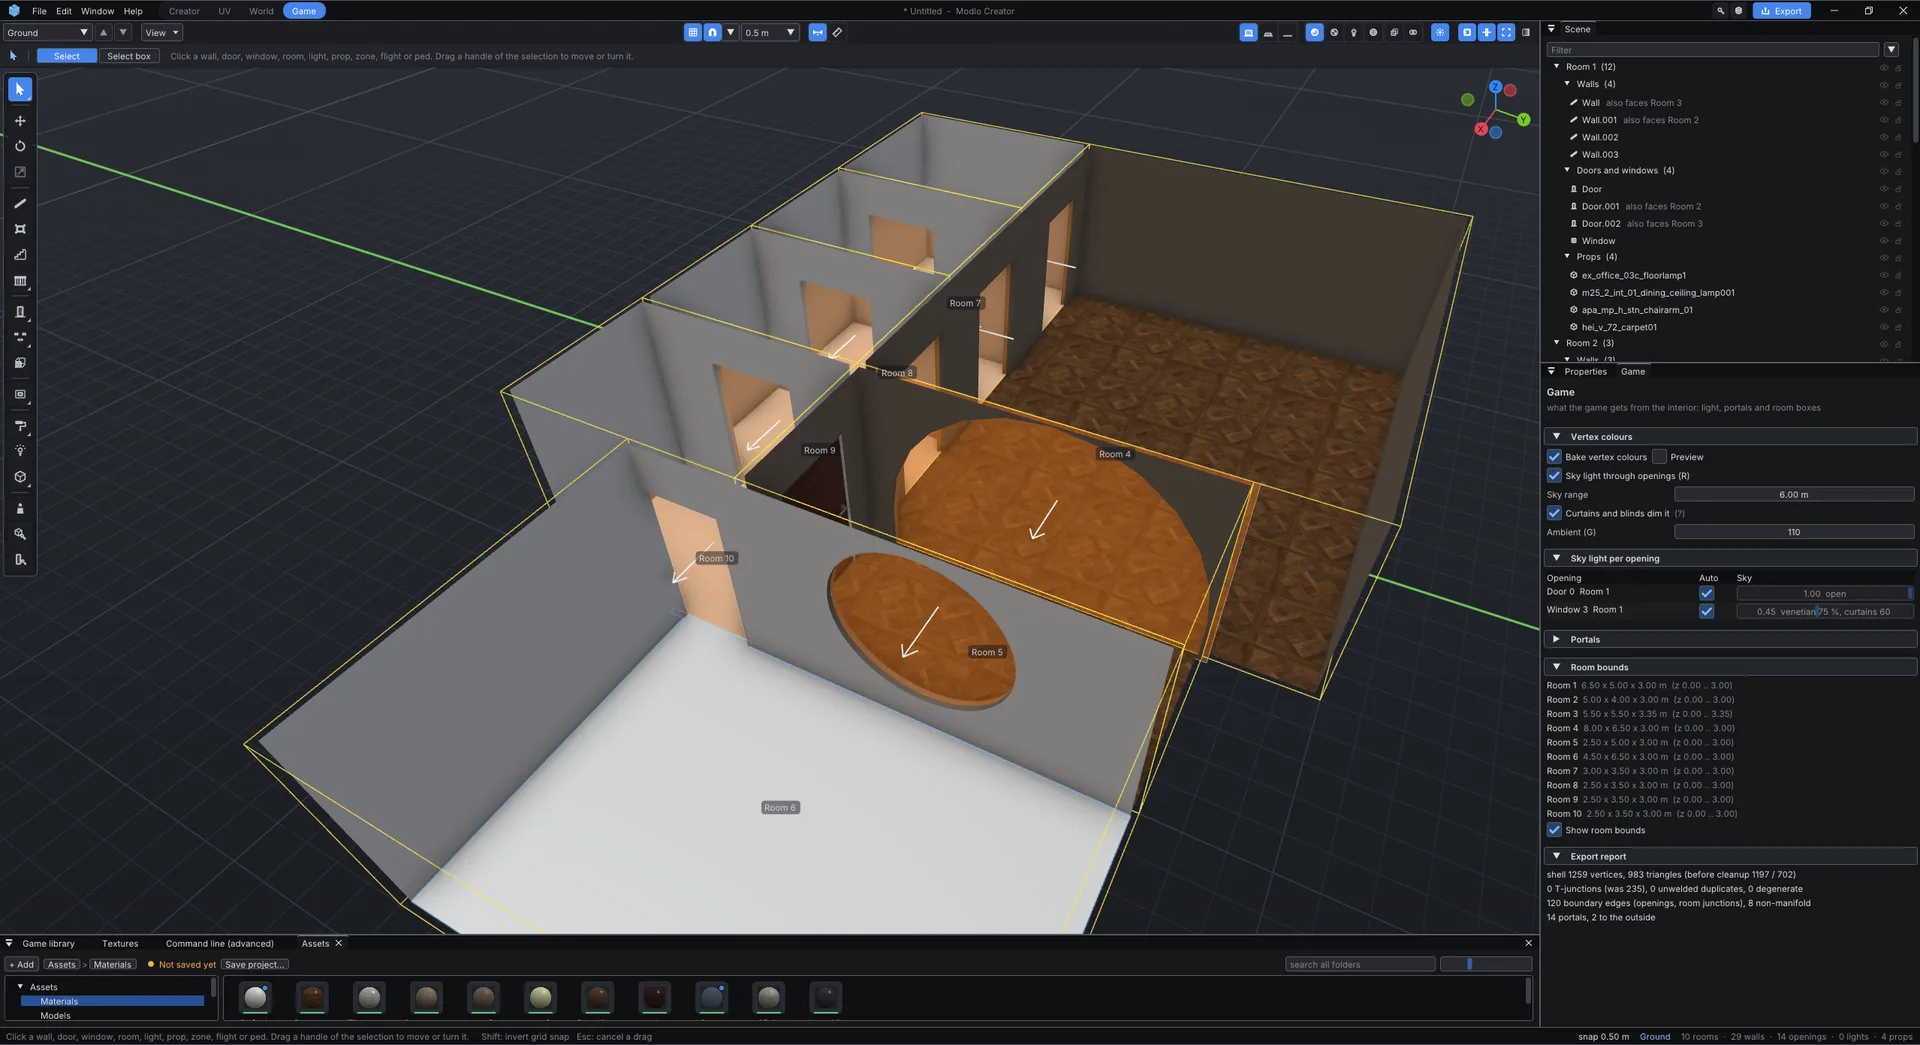The image size is (1920, 1045).
Task: Click the + Add asset button
Action: pyautogui.click(x=21, y=965)
